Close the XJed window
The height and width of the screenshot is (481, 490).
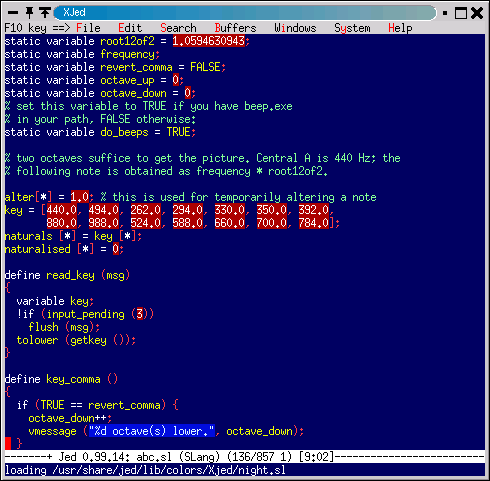[477, 13]
